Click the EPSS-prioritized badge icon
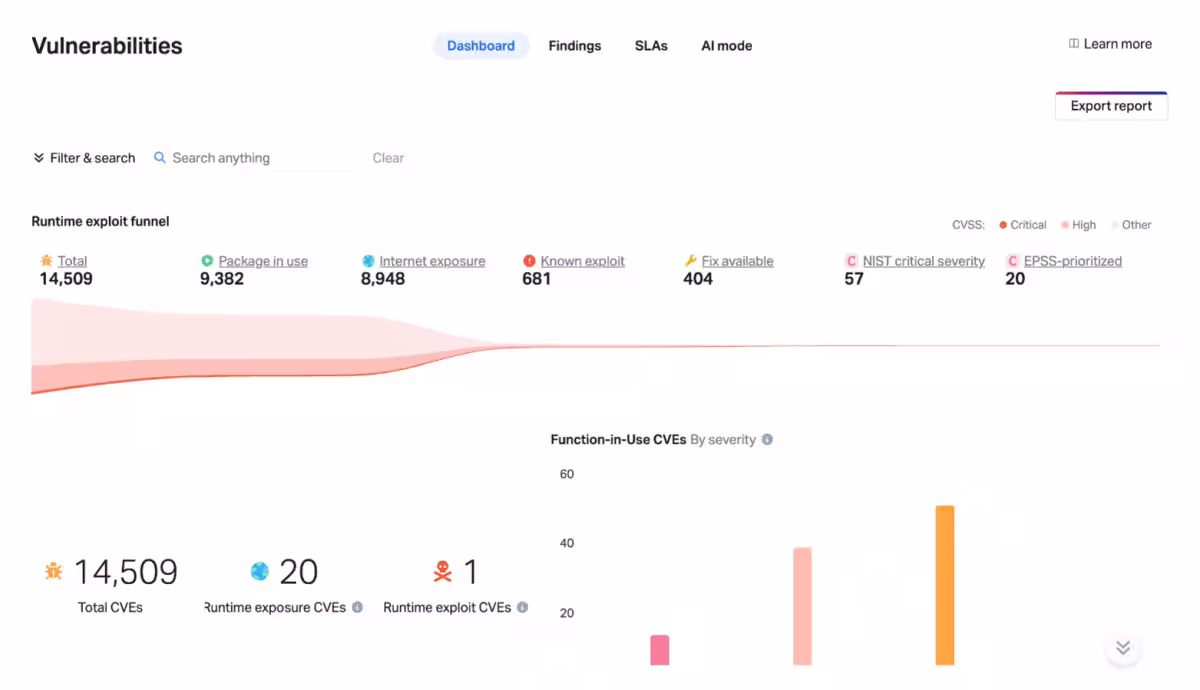Viewport: 1200px width, 690px height. pyautogui.click(x=1012, y=261)
